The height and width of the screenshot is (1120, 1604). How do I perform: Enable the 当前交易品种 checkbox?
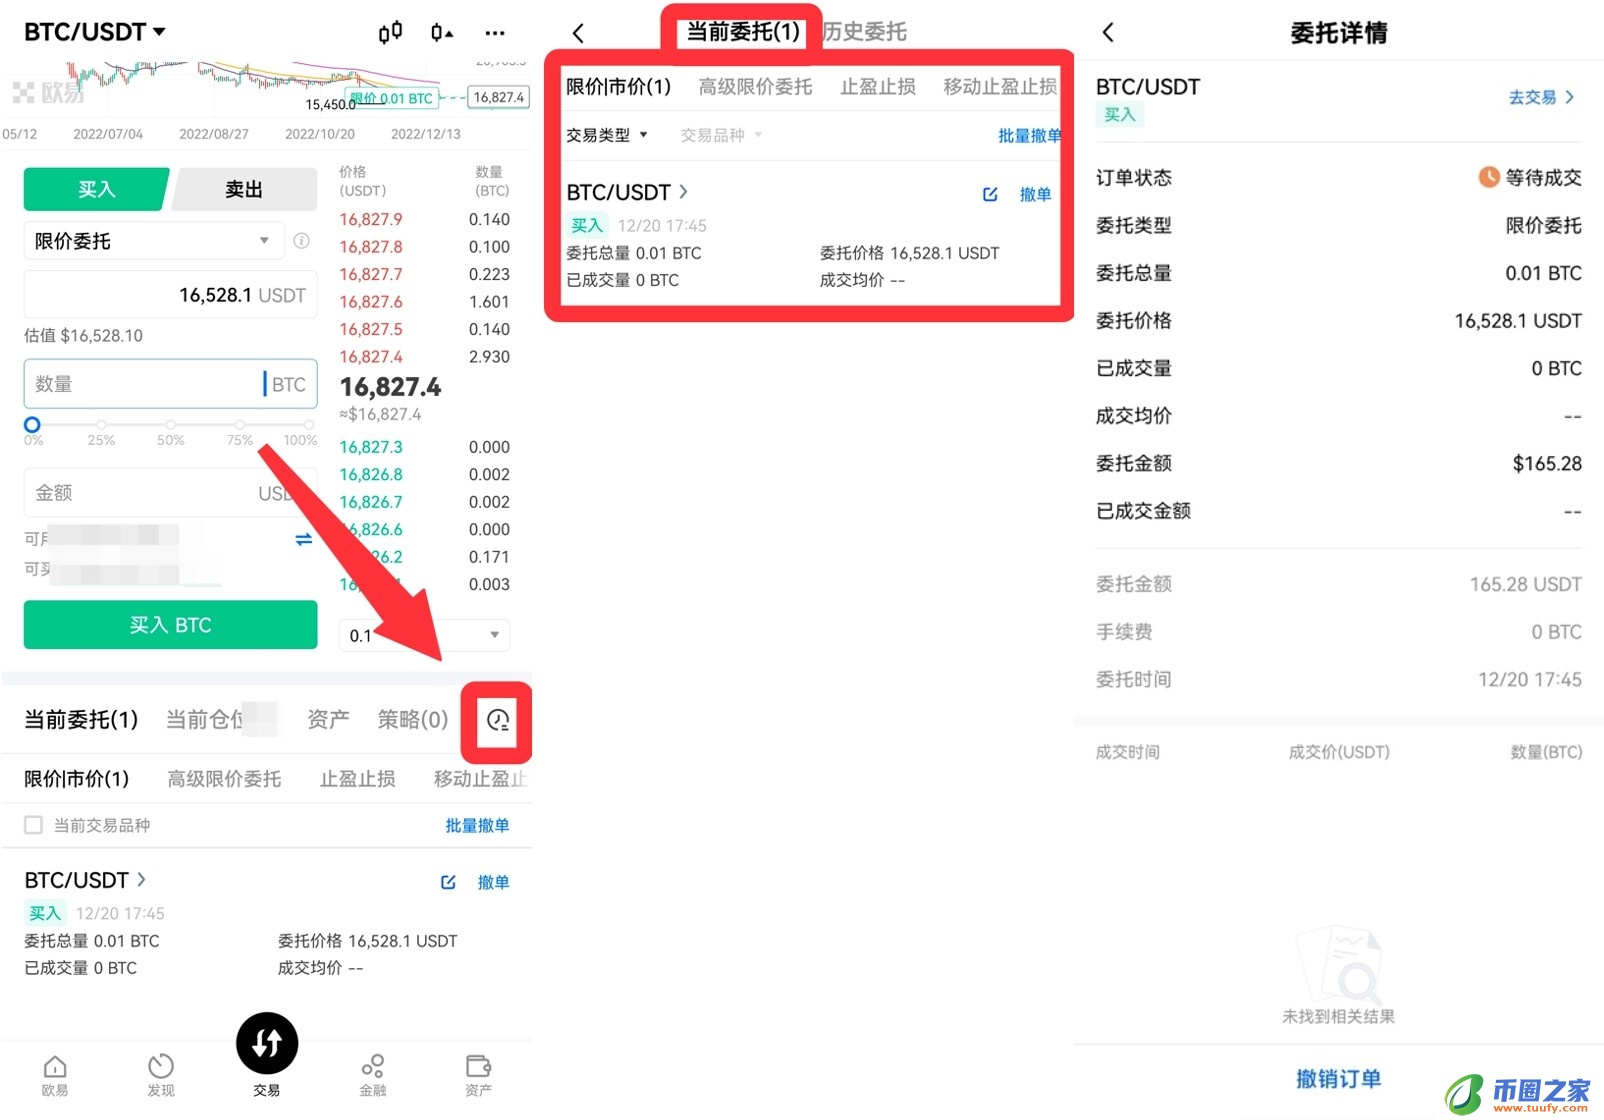33,825
